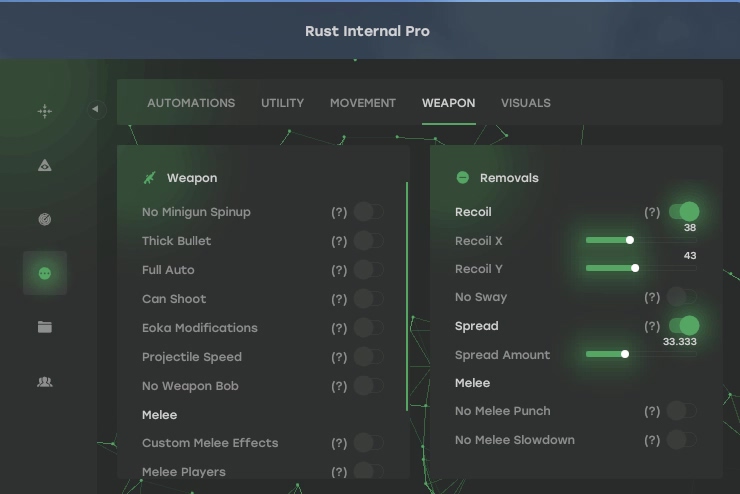Screen dimensions: 740x494
Task: Enable the No Sway toggle
Action: (x=682, y=297)
